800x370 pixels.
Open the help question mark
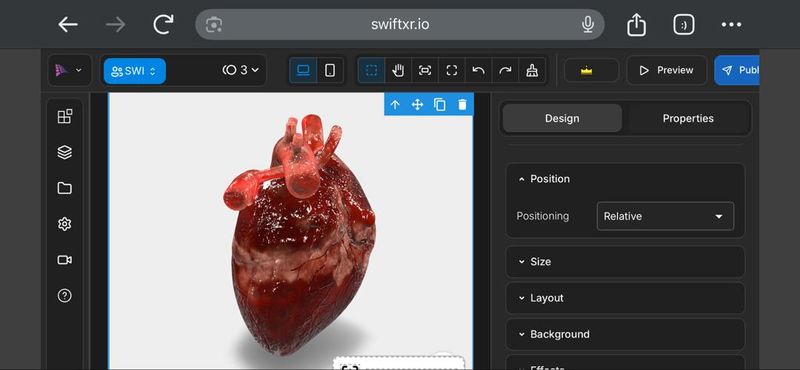coord(65,295)
